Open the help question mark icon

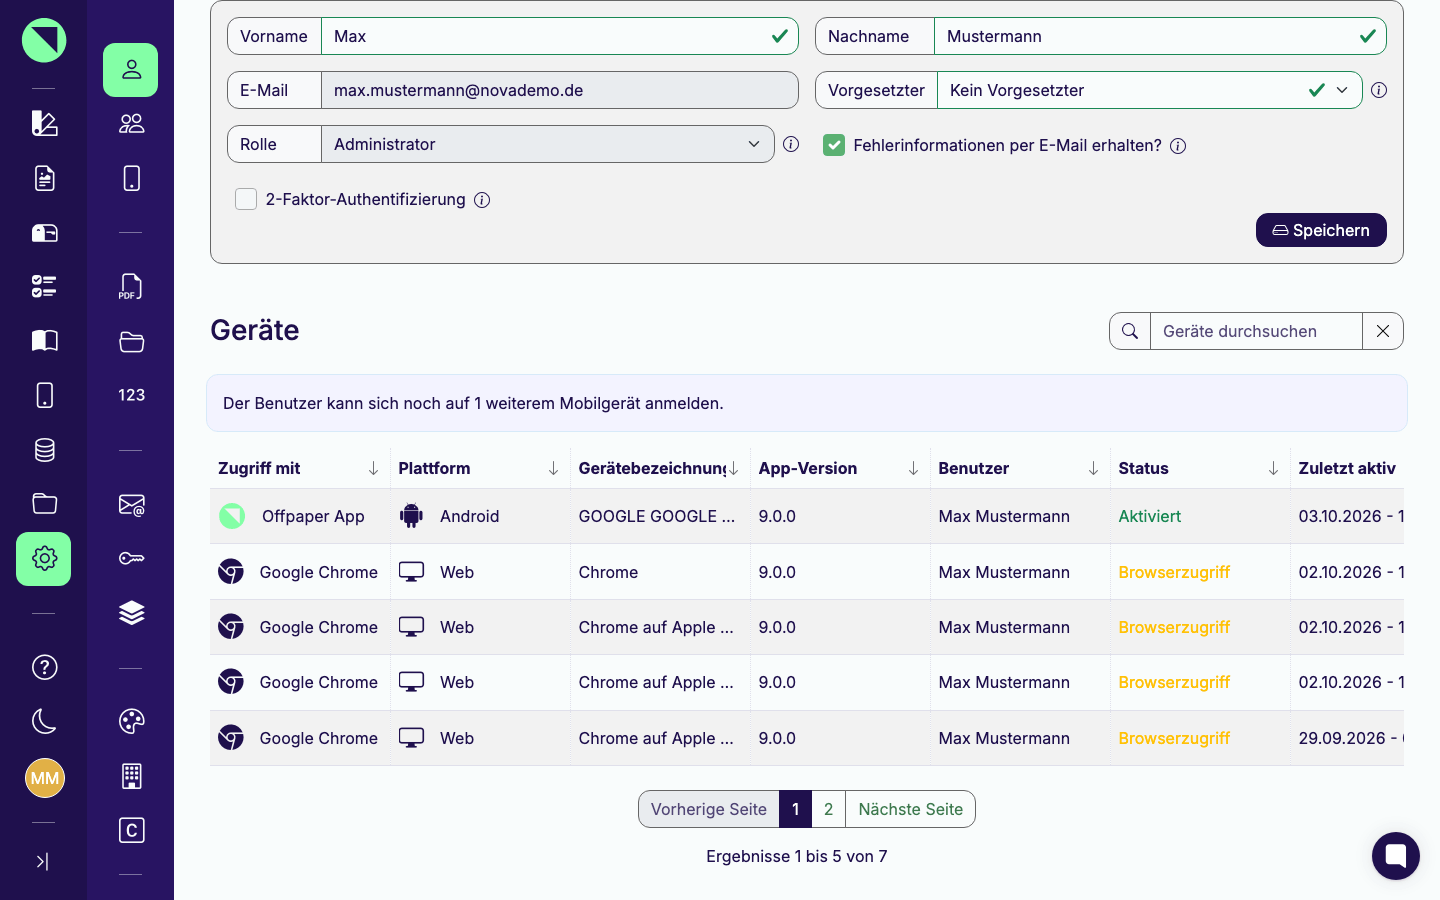pos(44,667)
